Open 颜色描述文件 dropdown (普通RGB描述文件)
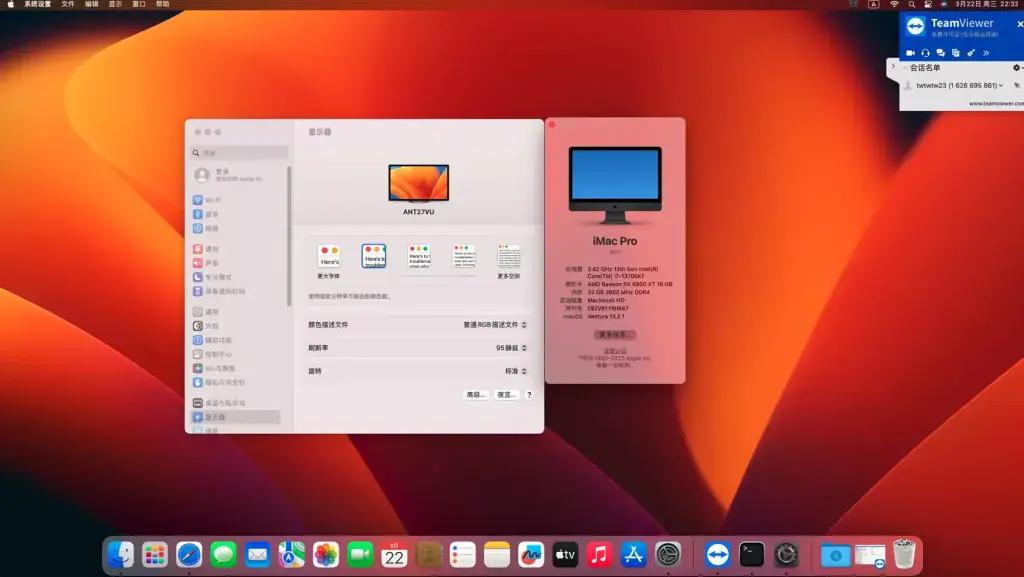Viewport: 1024px width, 577px height. pyautogui.click(x=494, y=324)
